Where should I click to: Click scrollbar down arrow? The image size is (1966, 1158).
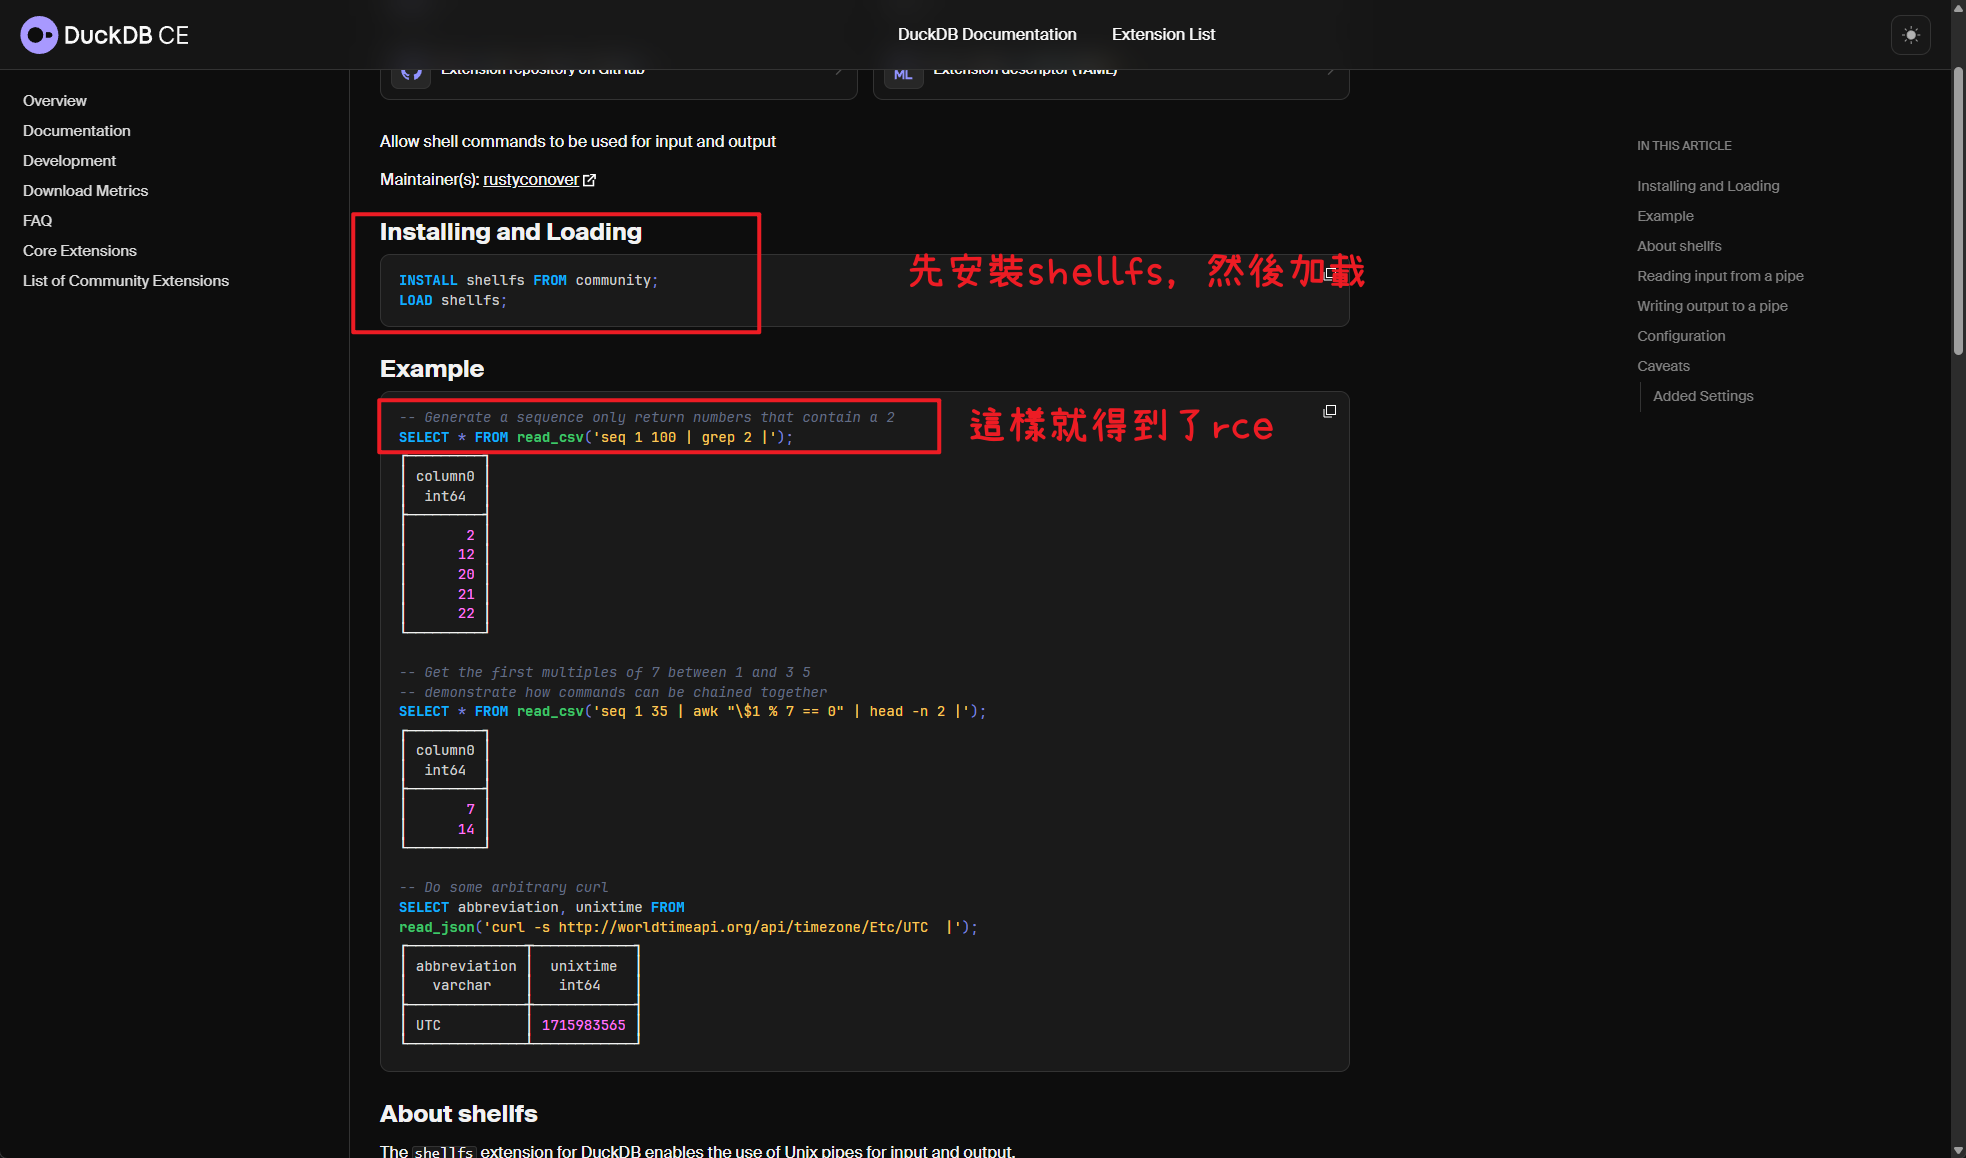coord(1958,1150)
